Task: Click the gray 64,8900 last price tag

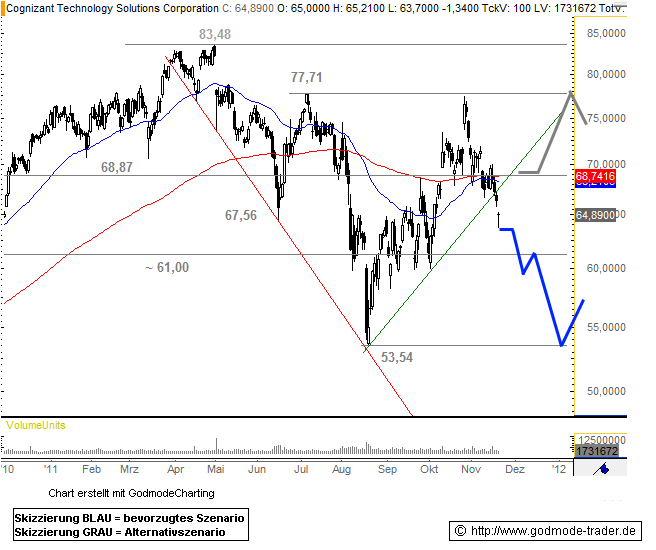Action: click(x=595, y=214)
